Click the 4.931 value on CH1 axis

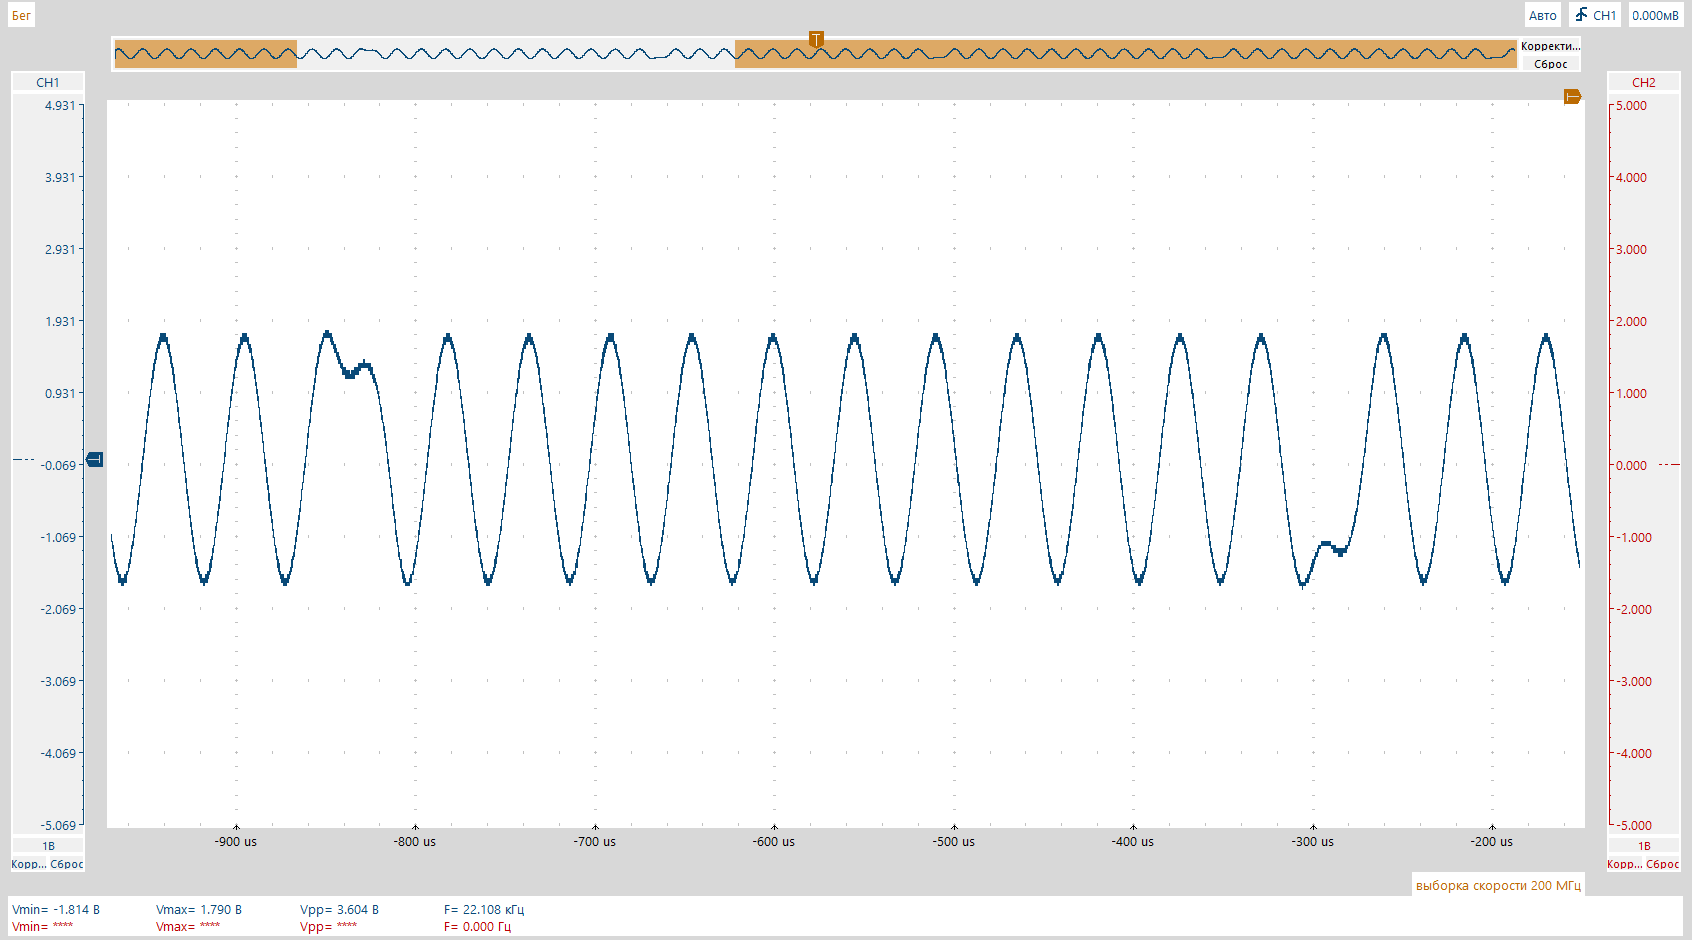point(60,105)
